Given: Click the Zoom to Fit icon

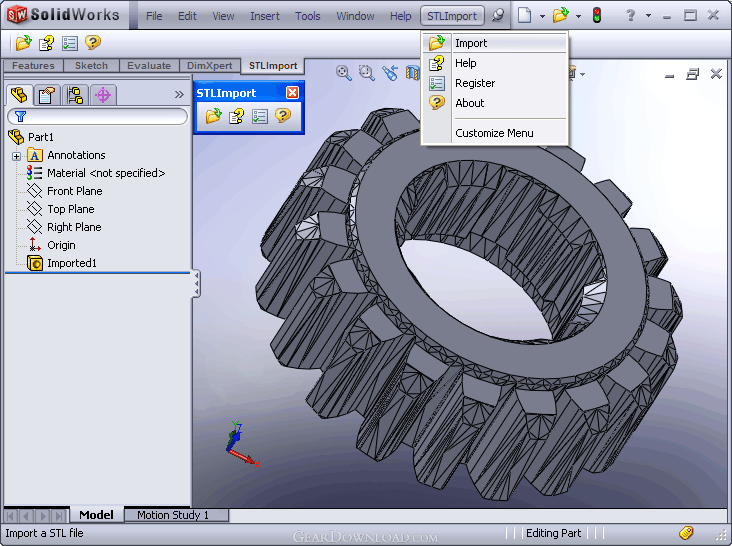Looking at the screenshot, I should (x=344, y=73).
